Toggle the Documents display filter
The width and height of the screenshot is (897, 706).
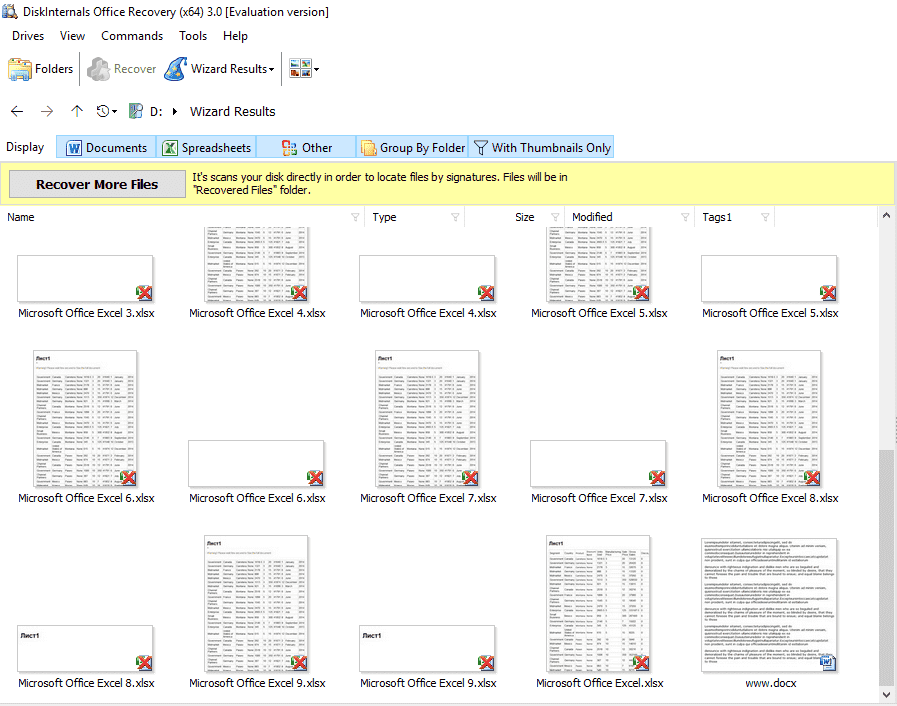[x=106, y=148]
